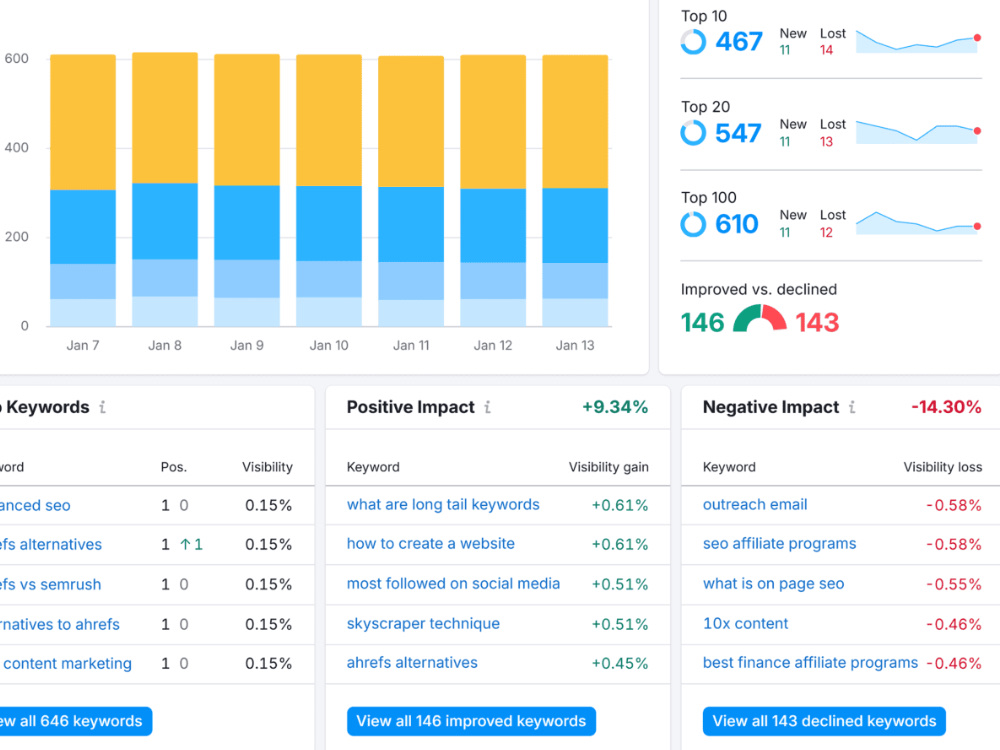Click the Visibility column header in Keywords table
The image size is (1000, 750).
267,467
